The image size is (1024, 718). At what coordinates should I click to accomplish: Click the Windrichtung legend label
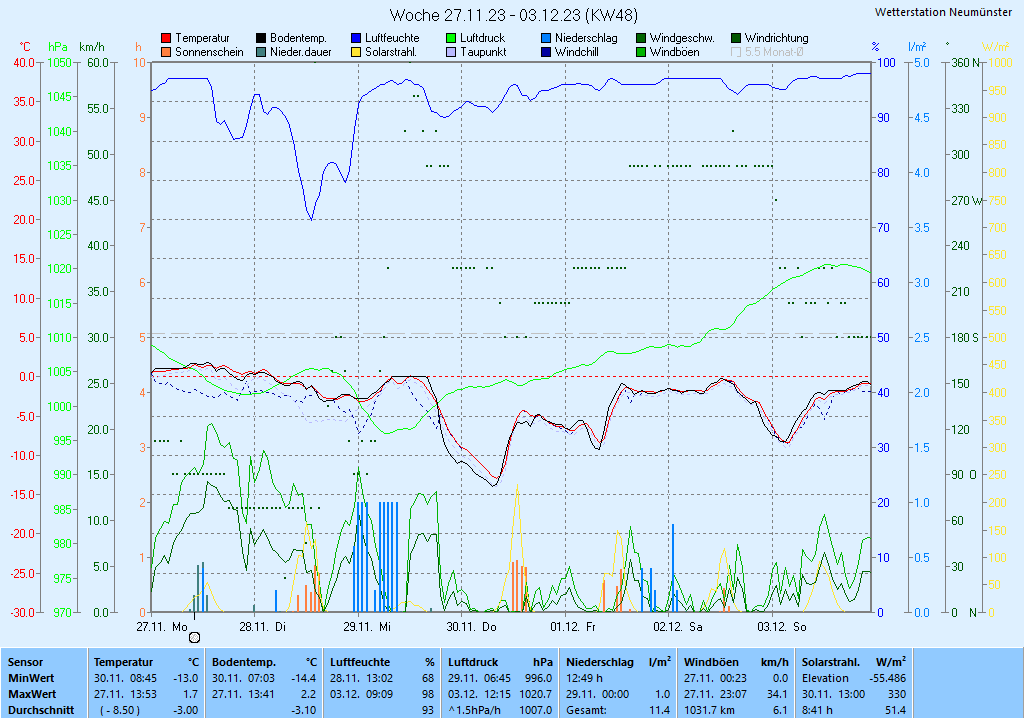tap(776, 39)
